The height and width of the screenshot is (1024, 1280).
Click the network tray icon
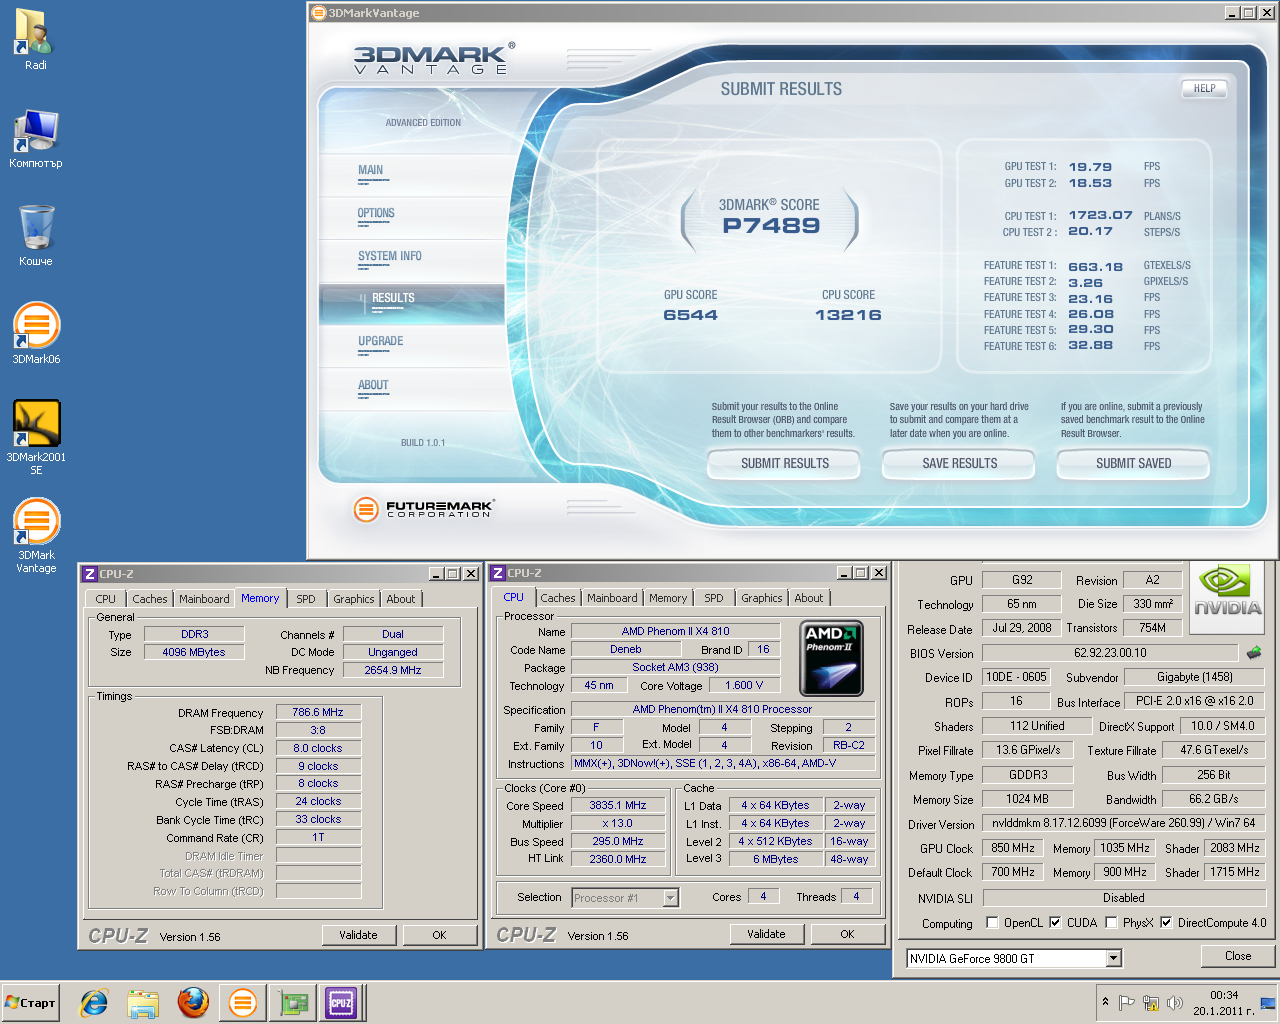click(1151, 1002)
